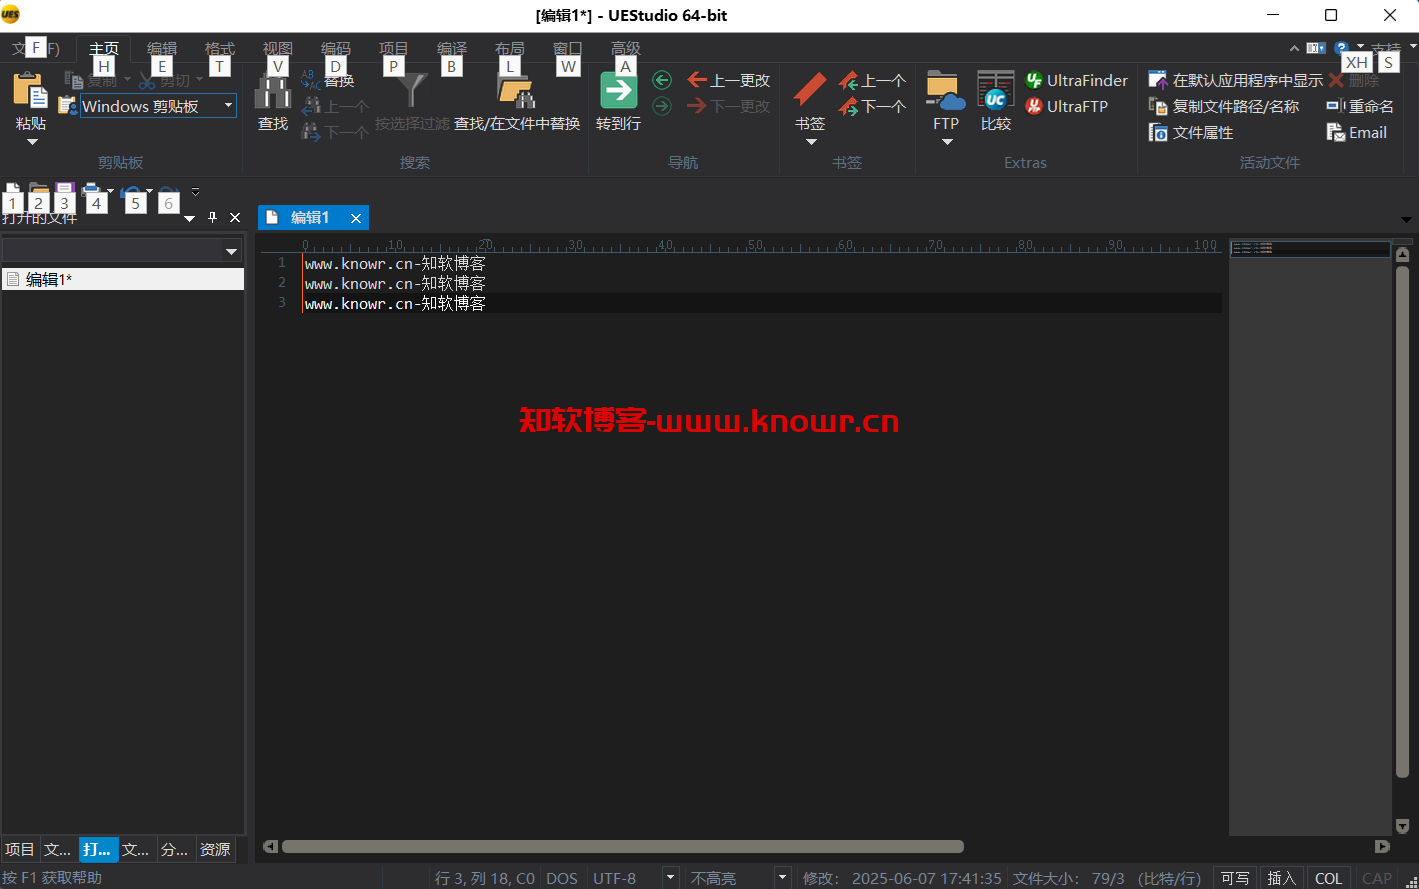Send file via Email button
This screenshot has height=889, width=1419.
pyautogui.click(x=1356, y=132)
